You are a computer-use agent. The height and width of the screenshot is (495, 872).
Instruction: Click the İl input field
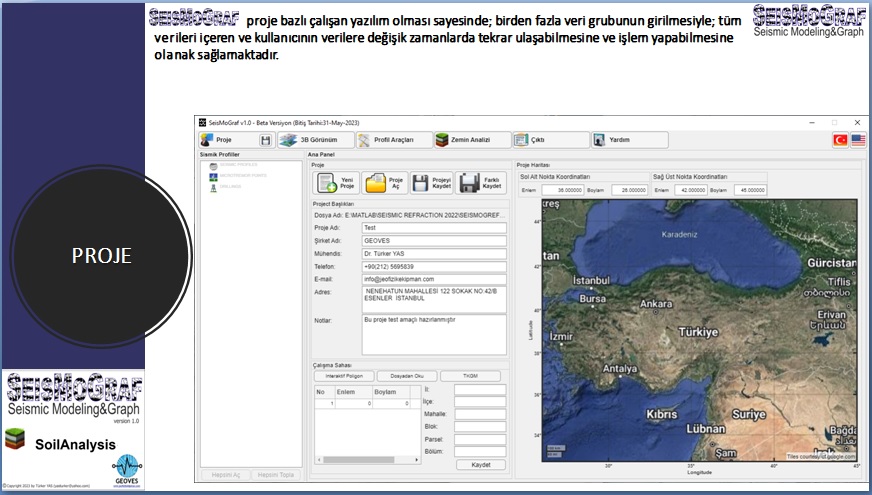click(x=480, y=390)
